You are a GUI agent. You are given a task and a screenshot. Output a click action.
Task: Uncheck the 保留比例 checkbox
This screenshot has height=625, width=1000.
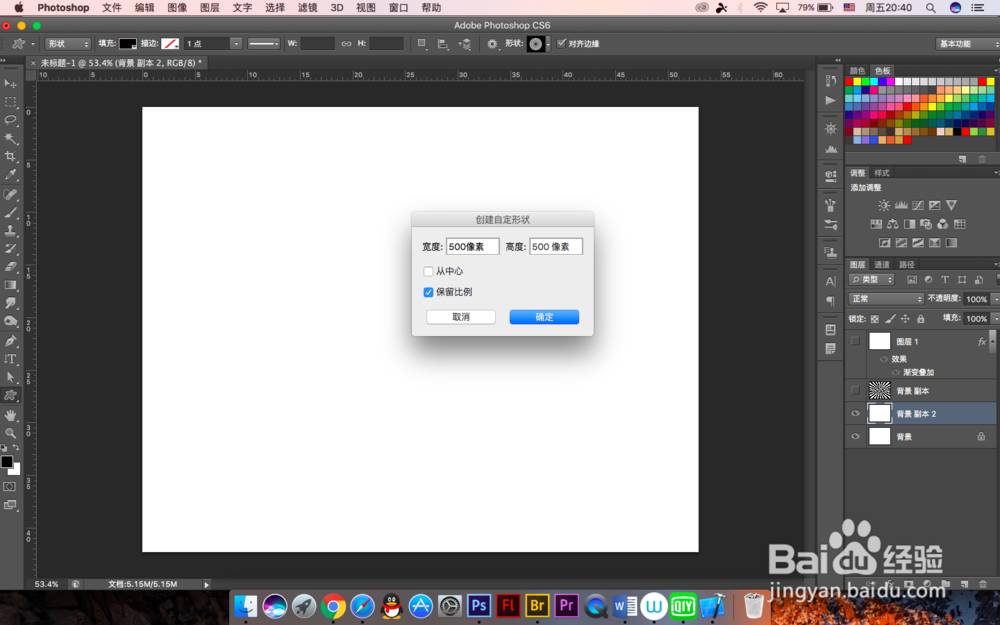click(429, 292)
